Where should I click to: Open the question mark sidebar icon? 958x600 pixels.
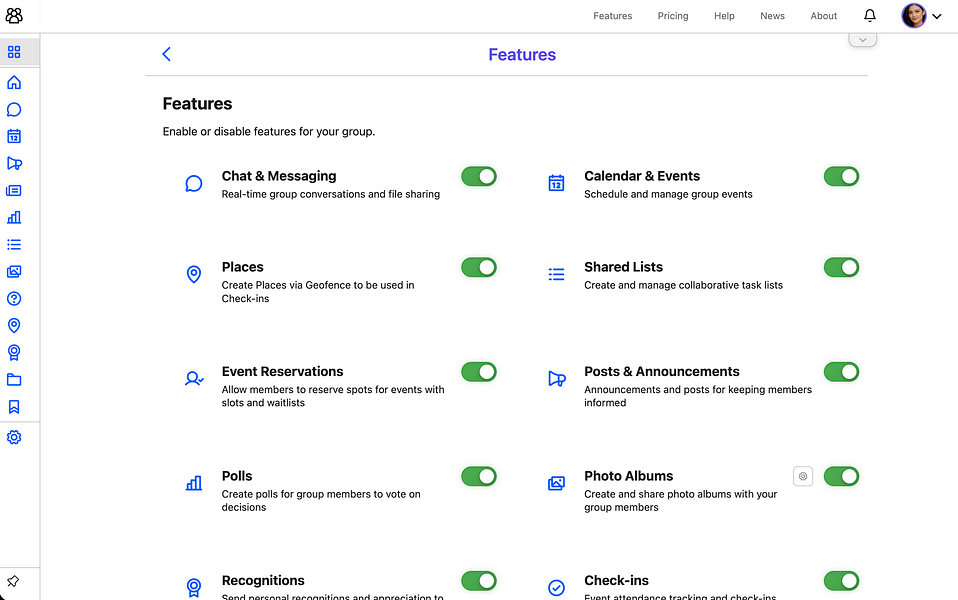(14, 299)
